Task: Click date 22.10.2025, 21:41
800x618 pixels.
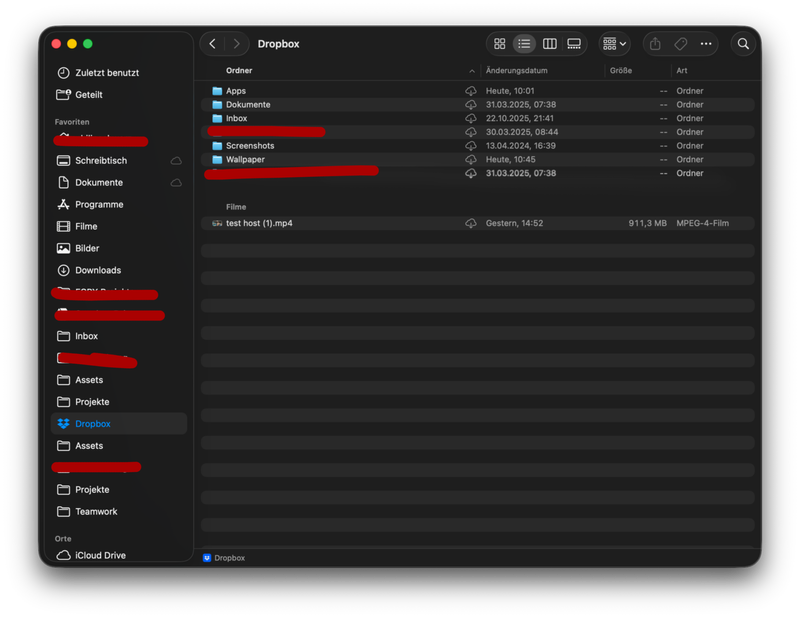Action: [519, 118]
